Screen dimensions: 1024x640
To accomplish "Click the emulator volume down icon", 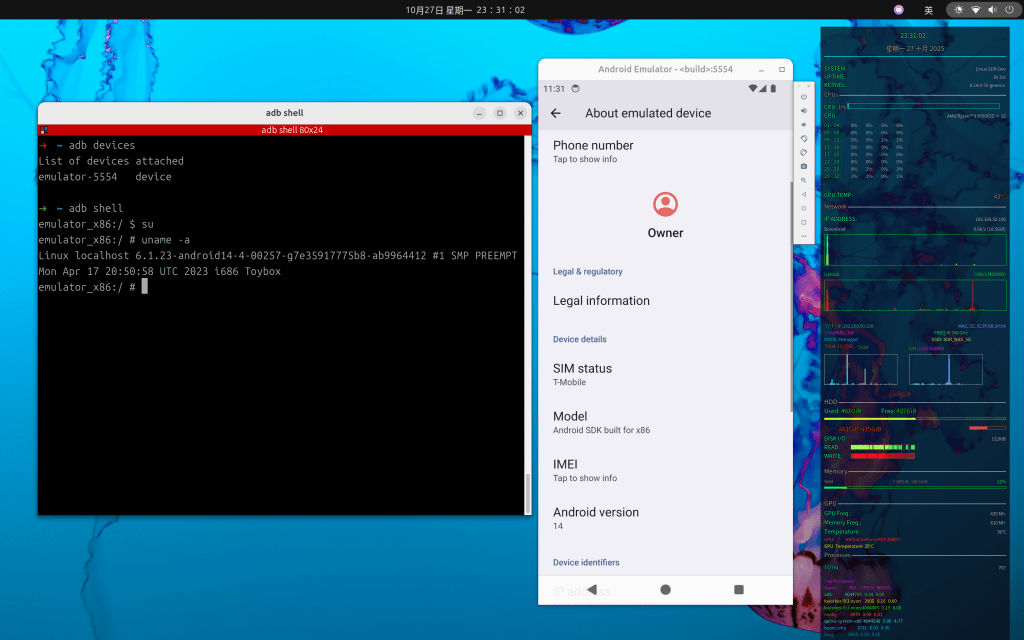I will click(804, 125).
